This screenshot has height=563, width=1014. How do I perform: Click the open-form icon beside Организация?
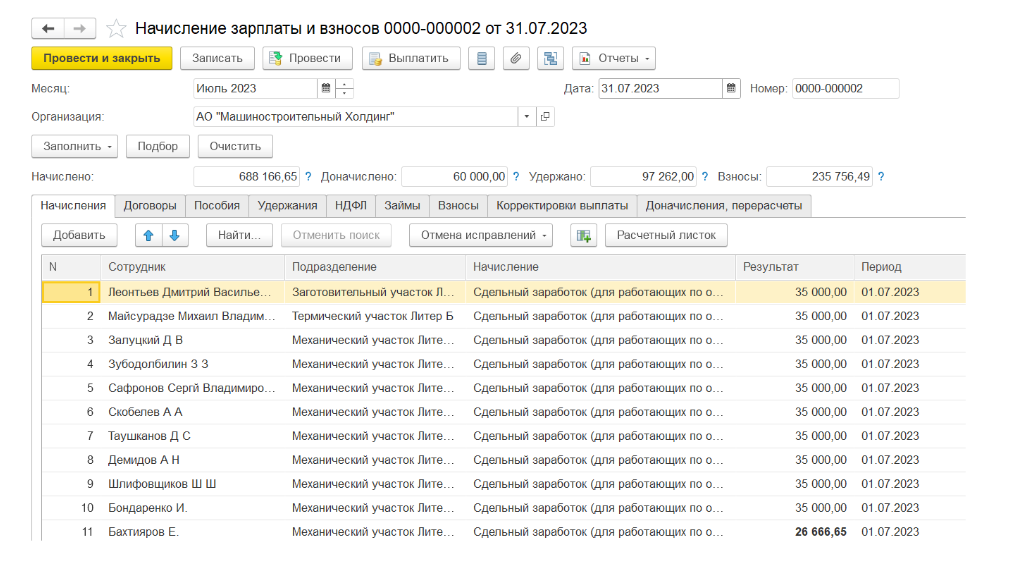tap(545, 117)
